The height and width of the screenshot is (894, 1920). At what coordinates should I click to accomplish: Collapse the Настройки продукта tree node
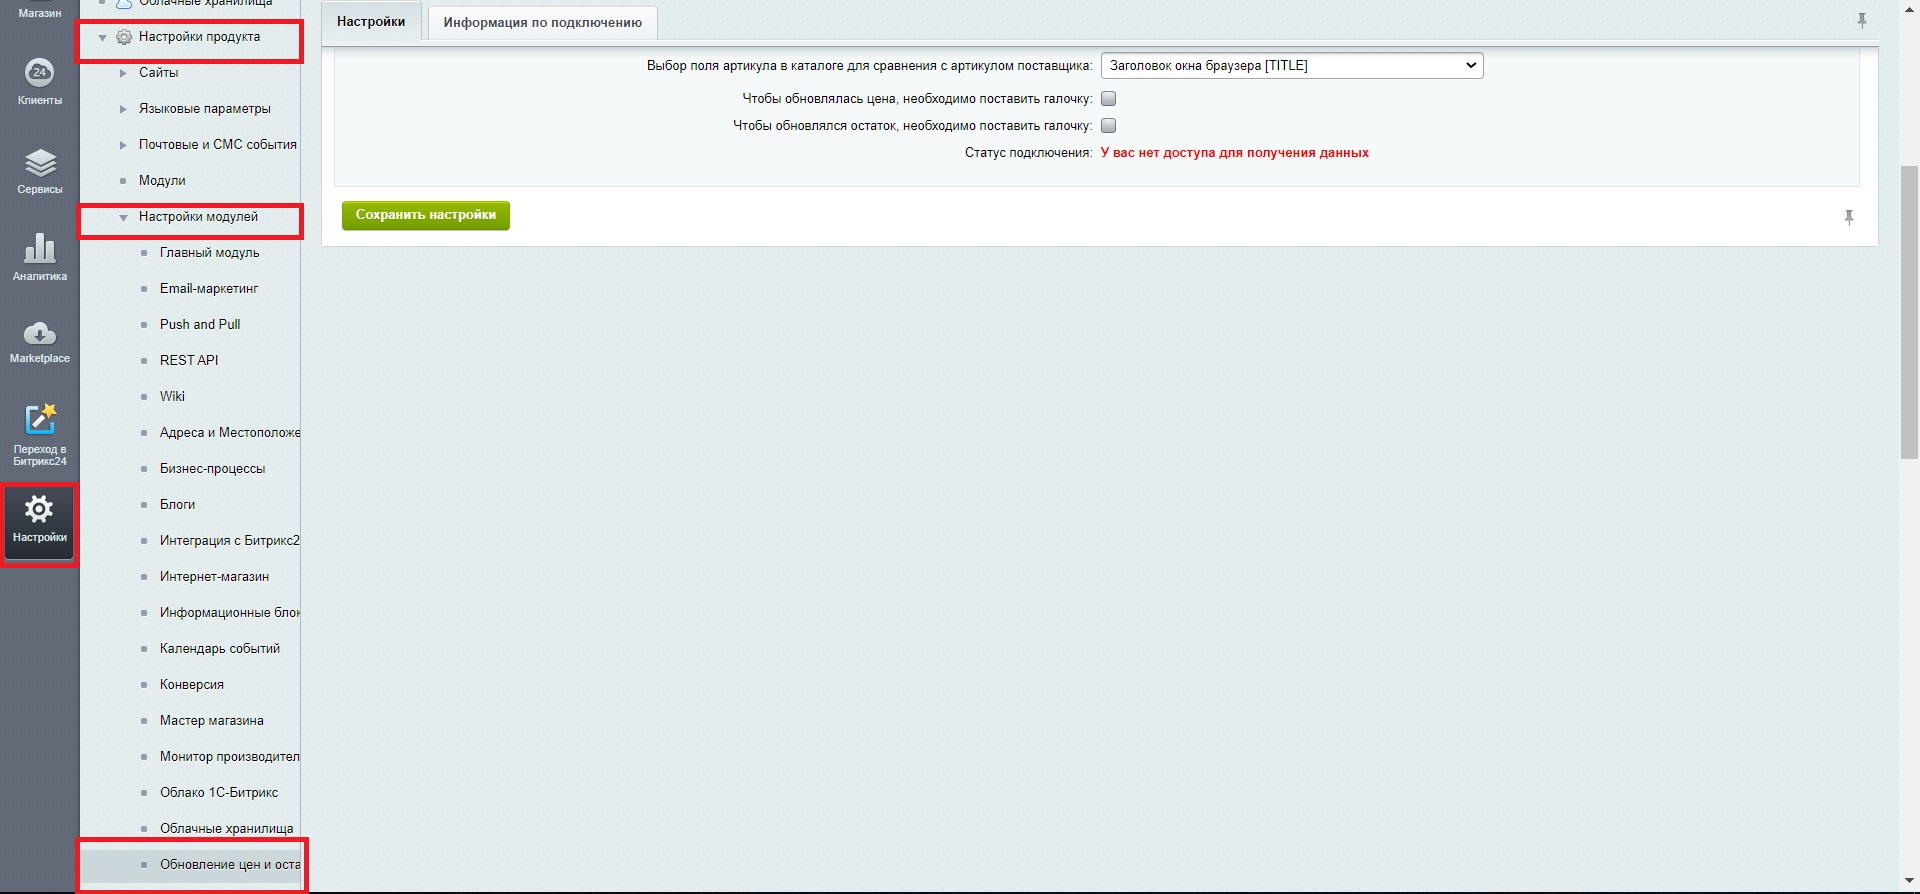[x=102, y=37]
